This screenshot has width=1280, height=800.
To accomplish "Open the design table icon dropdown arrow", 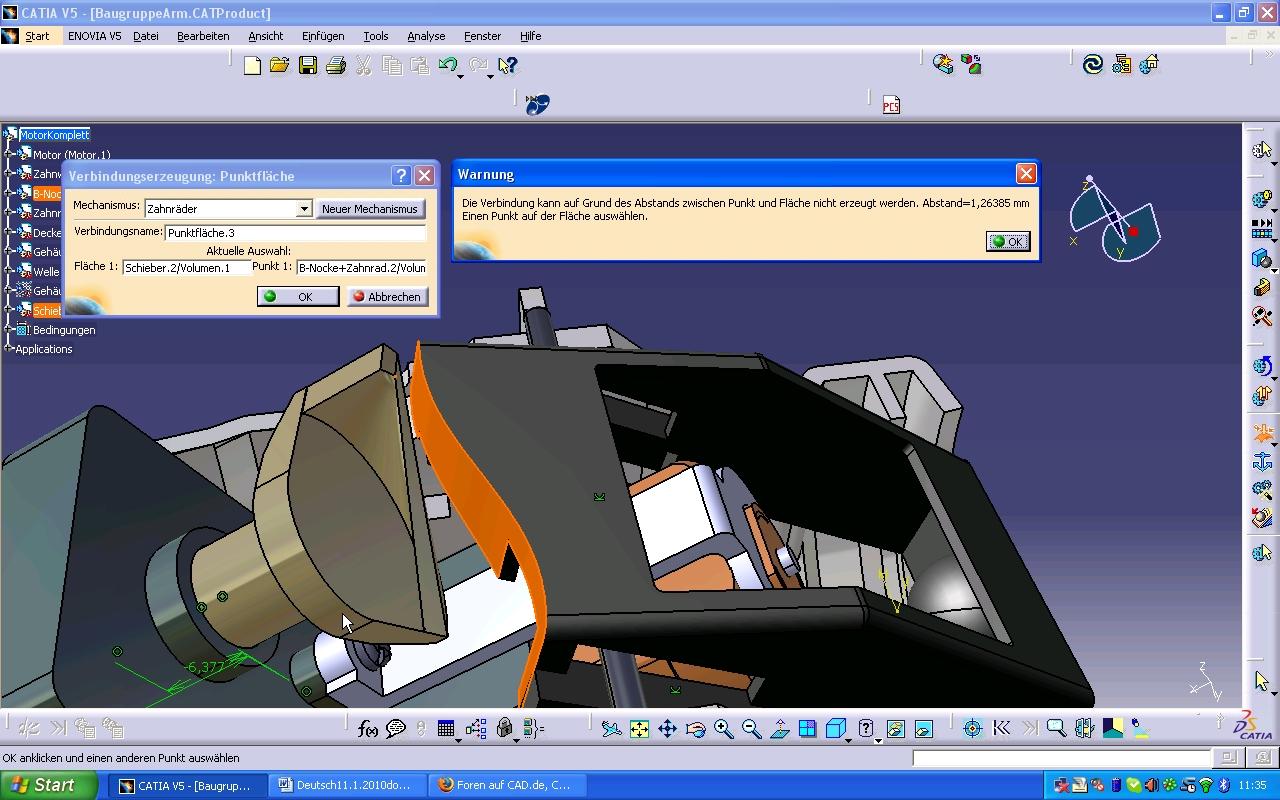I will point(459,739).
